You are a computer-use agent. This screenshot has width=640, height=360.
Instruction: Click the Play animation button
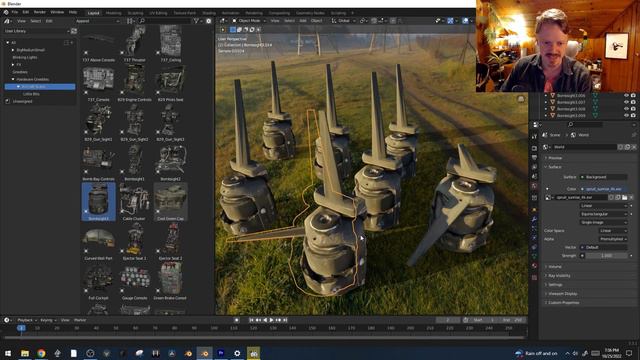tap(271, 320)
